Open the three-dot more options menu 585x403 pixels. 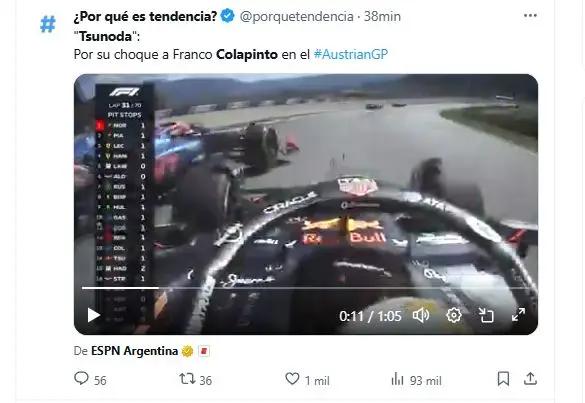point(530,16)
